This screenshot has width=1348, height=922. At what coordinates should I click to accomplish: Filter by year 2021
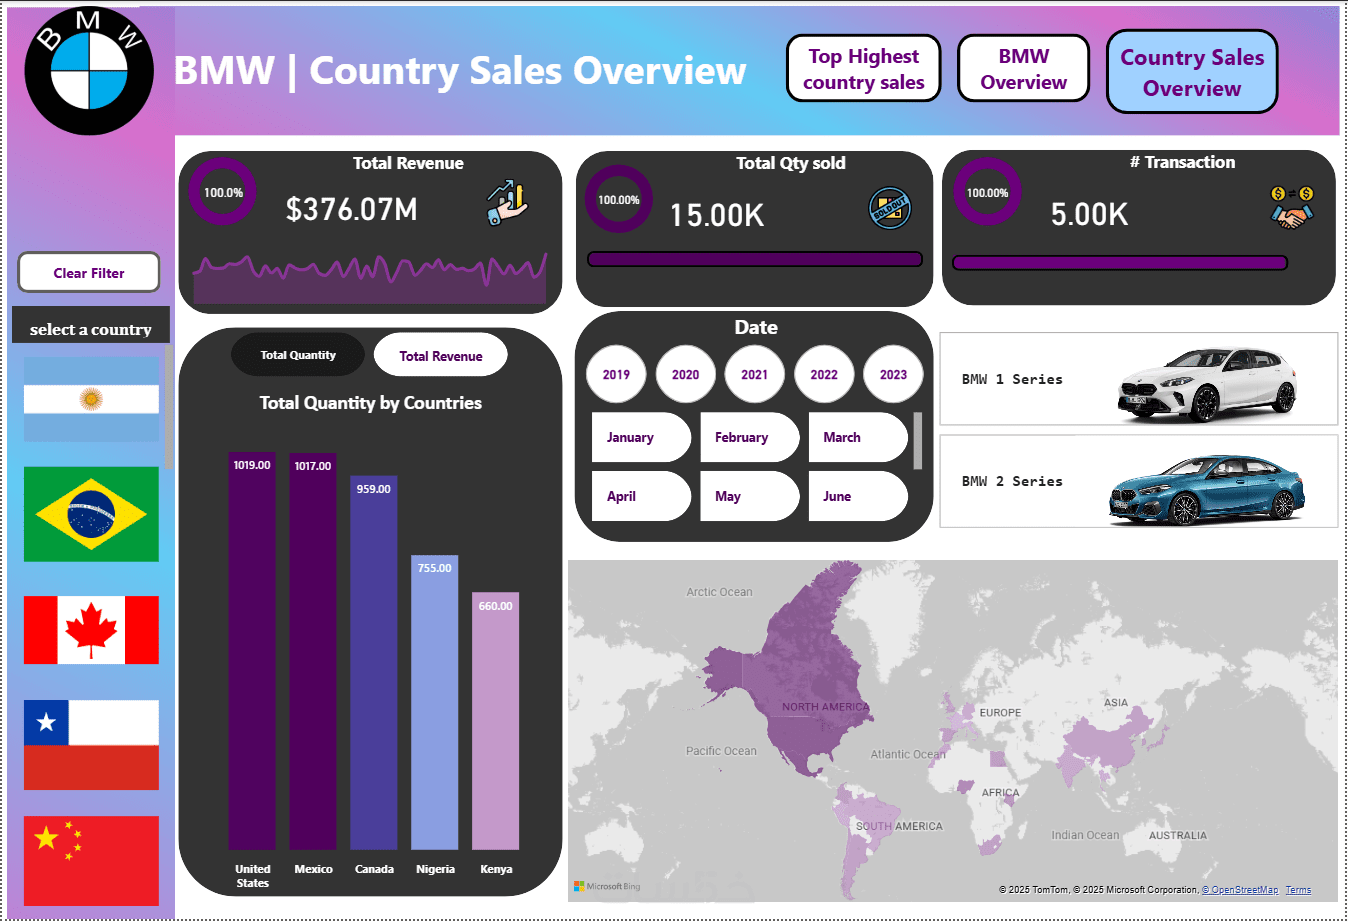[755, 375]
